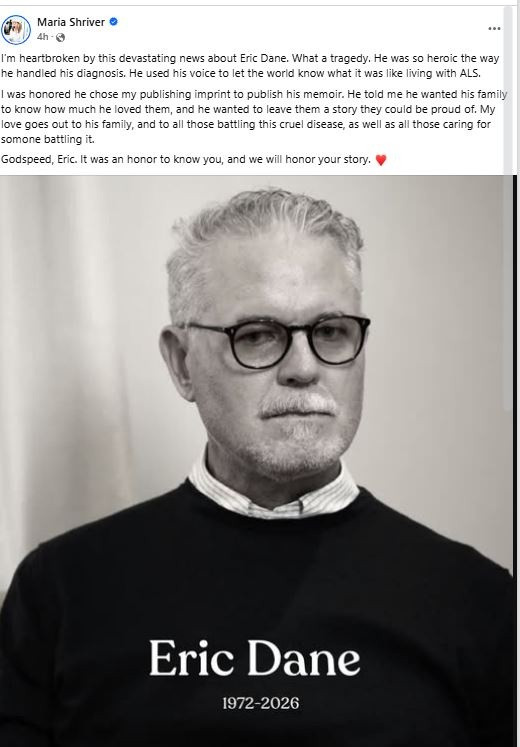
Task: Click the red heart emoji
Action: pyautogui.click(x=380, y=160)
